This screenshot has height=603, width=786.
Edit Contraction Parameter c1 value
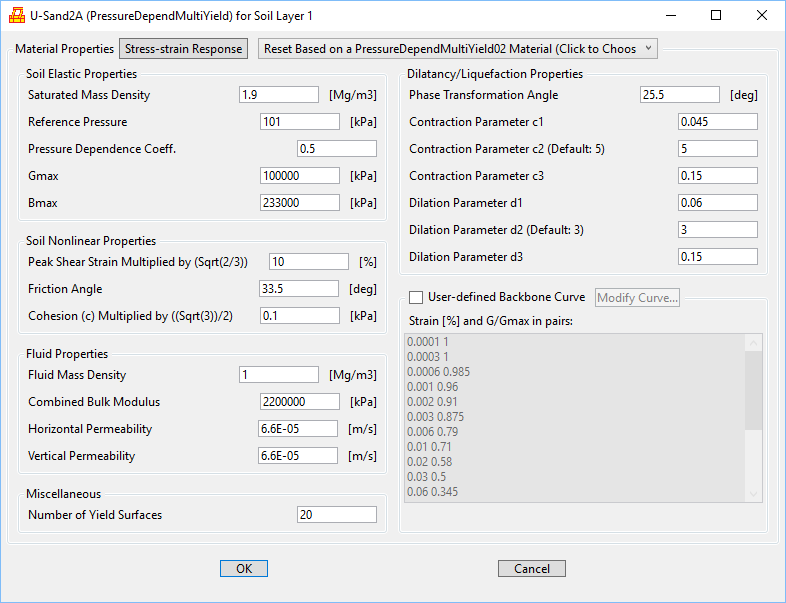pos(717,122)
